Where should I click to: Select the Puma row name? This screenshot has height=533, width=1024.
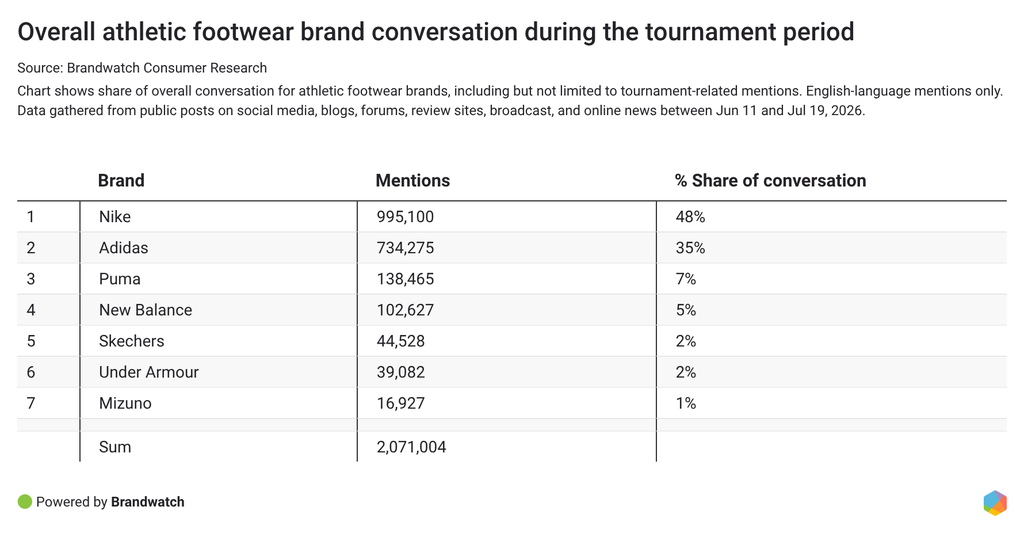pos(120,279)
